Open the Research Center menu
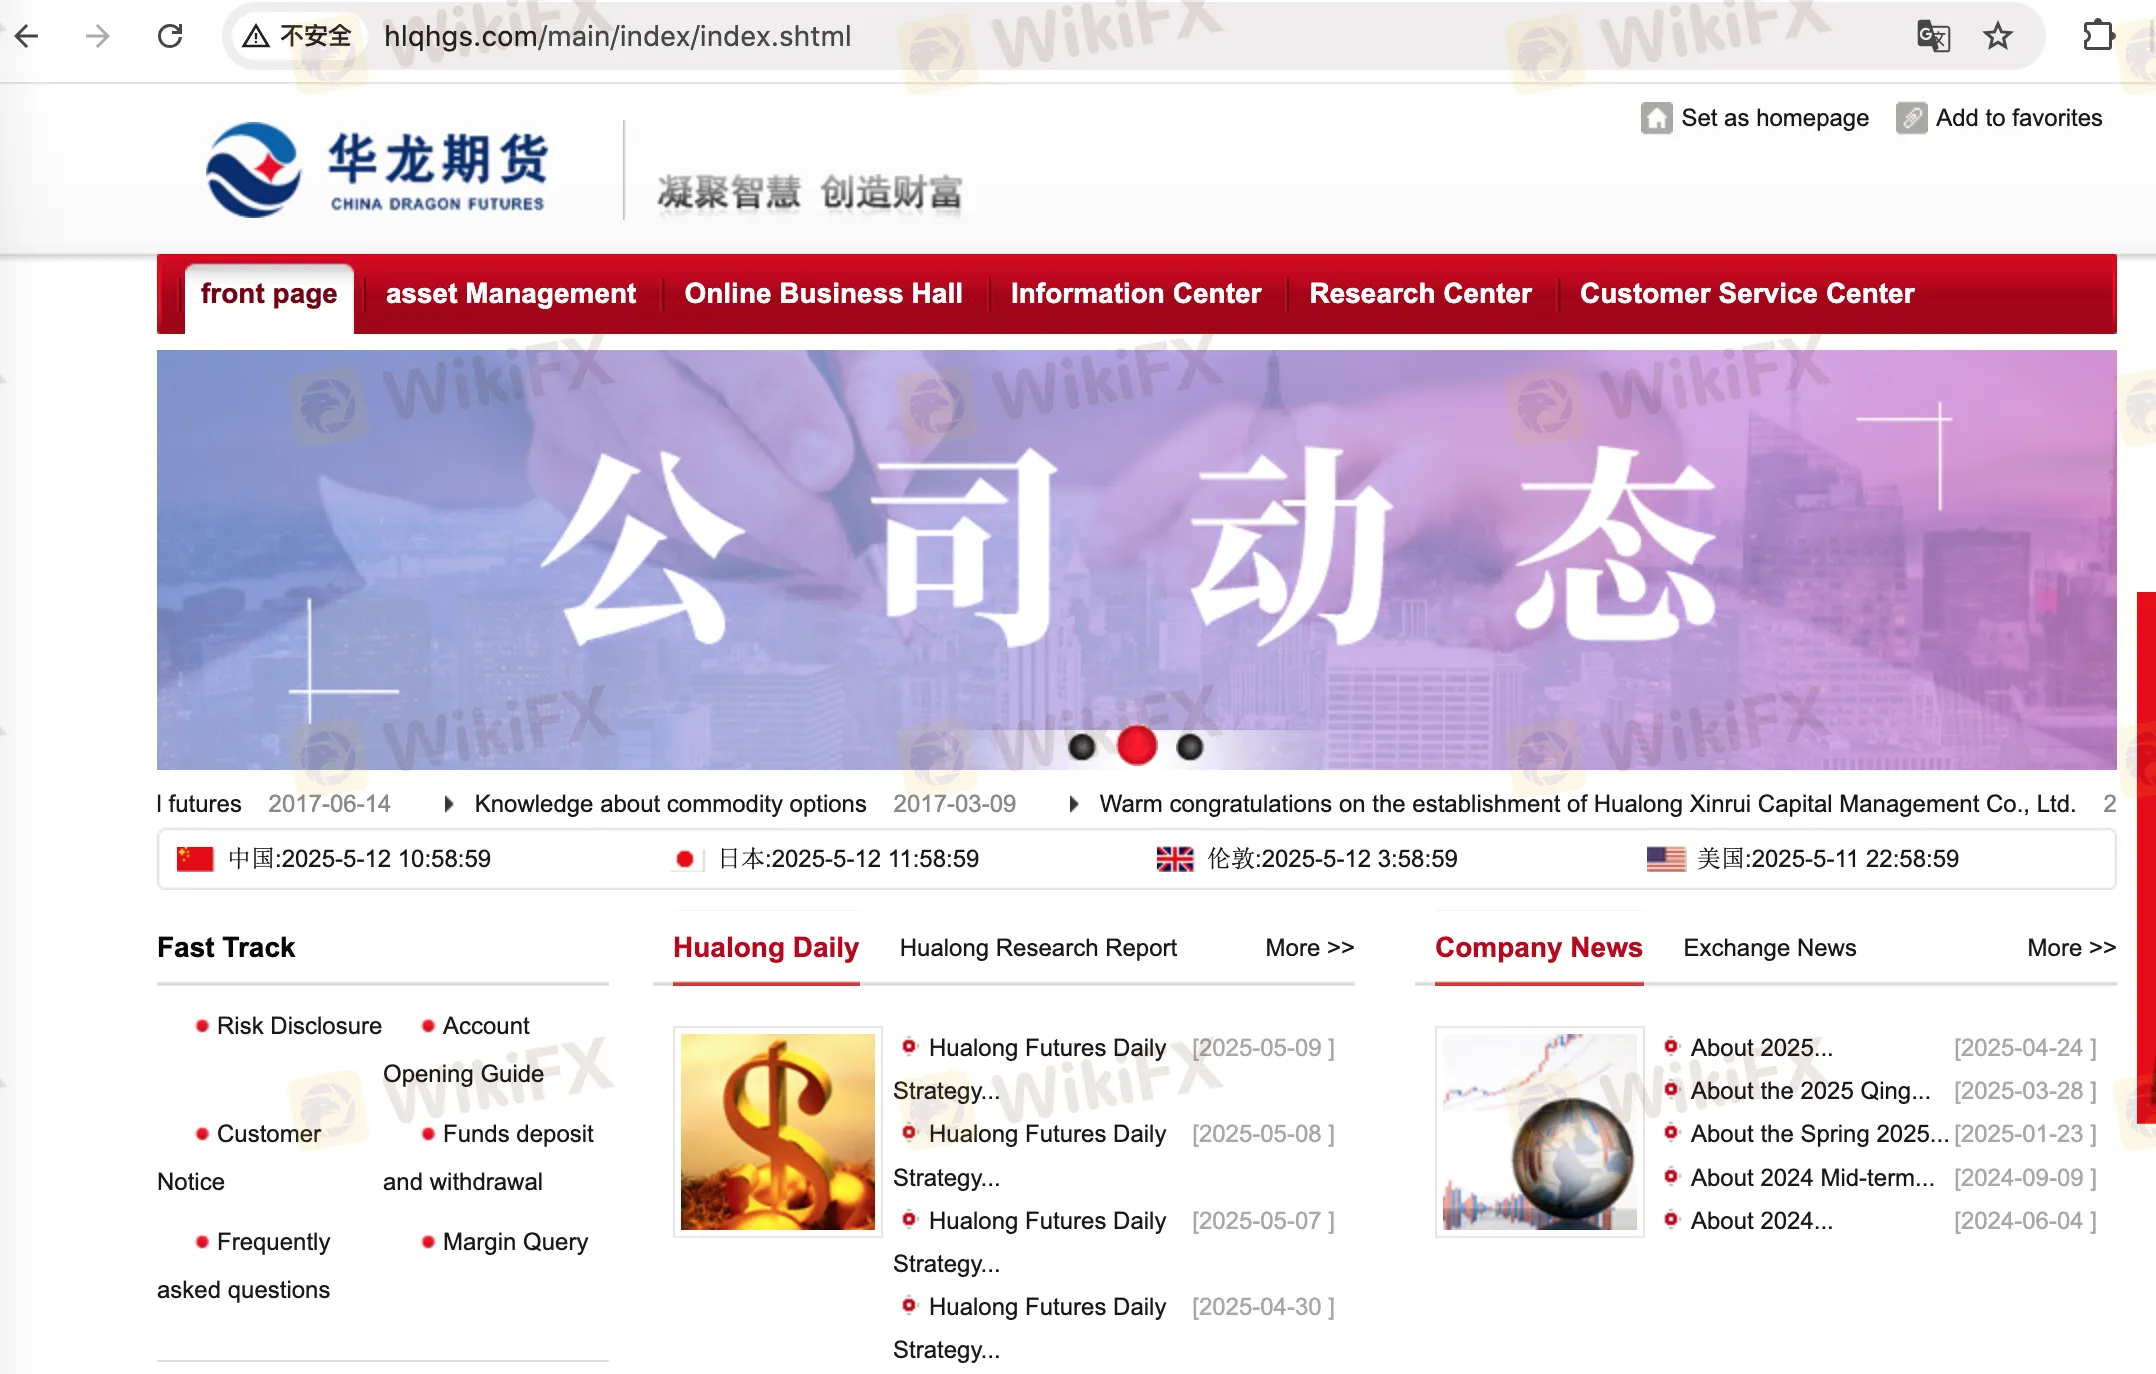This screenshot has width=2156, height=1374. click(x=1420, y=293)
